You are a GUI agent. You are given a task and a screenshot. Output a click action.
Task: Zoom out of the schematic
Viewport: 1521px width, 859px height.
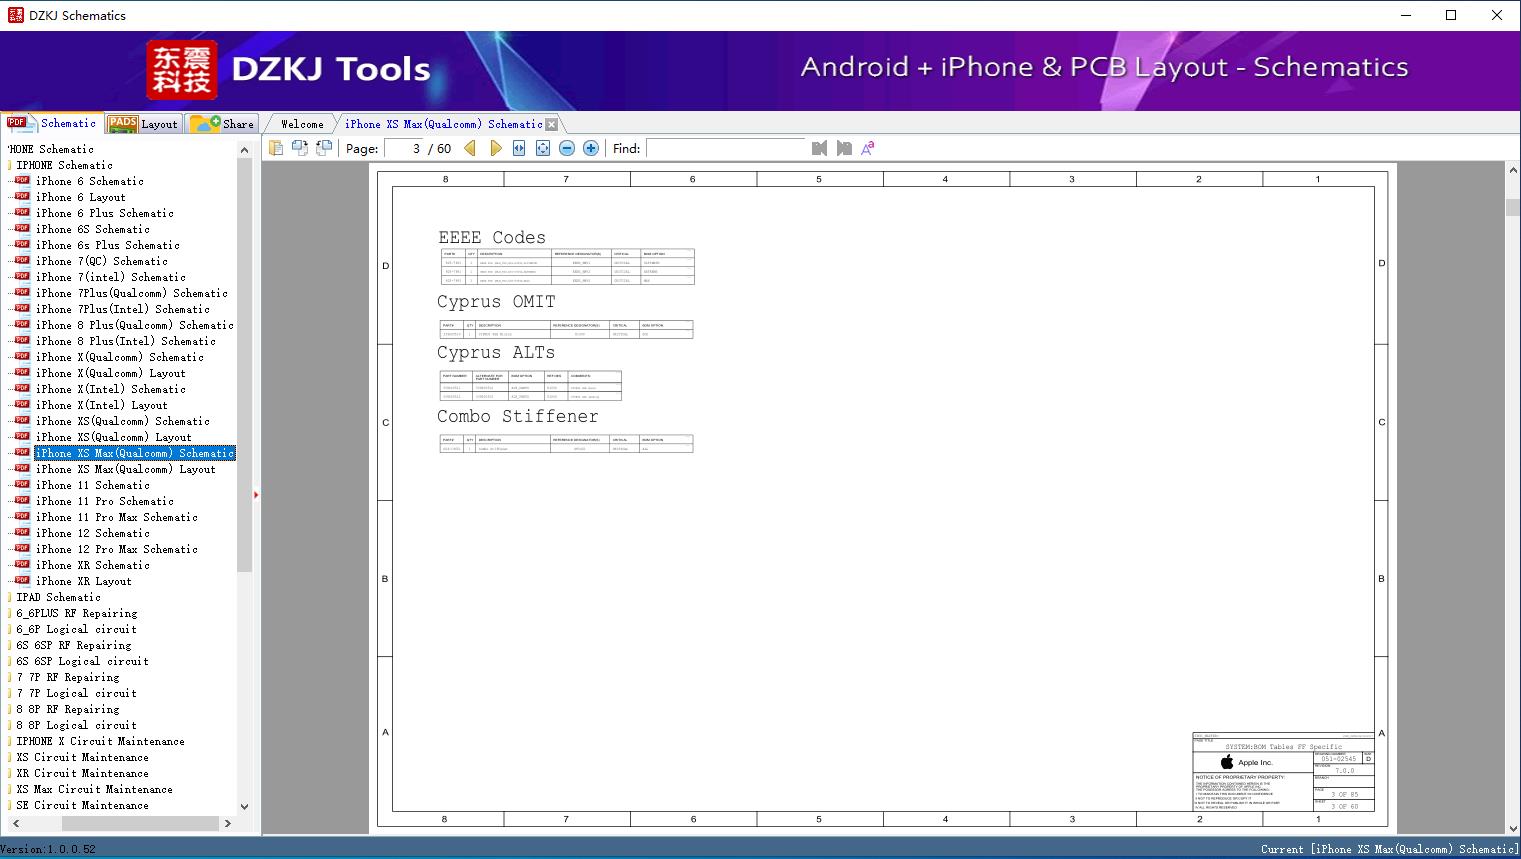[567, 148]
